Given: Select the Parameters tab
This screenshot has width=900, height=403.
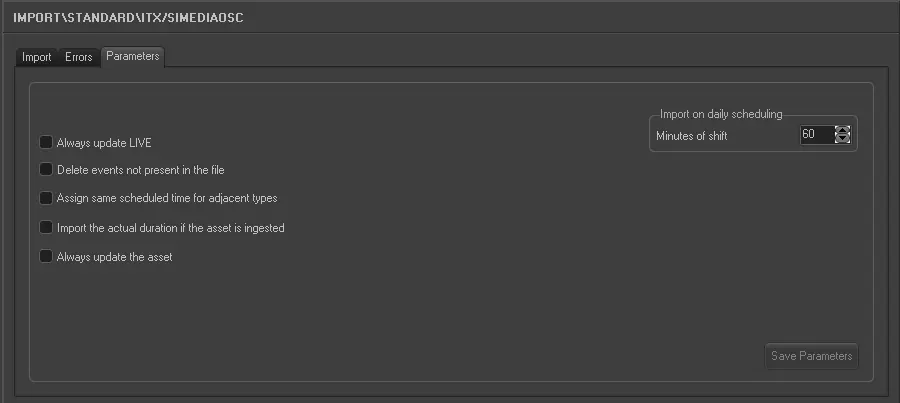Looking at the screenshot, I should [x=133, y=56].
